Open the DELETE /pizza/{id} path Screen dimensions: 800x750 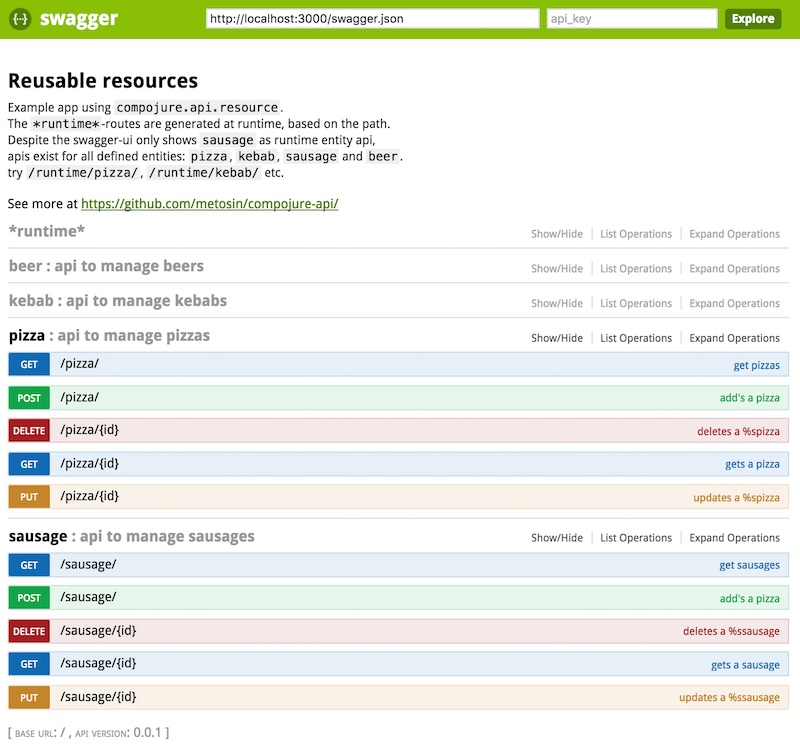point(89,430)
